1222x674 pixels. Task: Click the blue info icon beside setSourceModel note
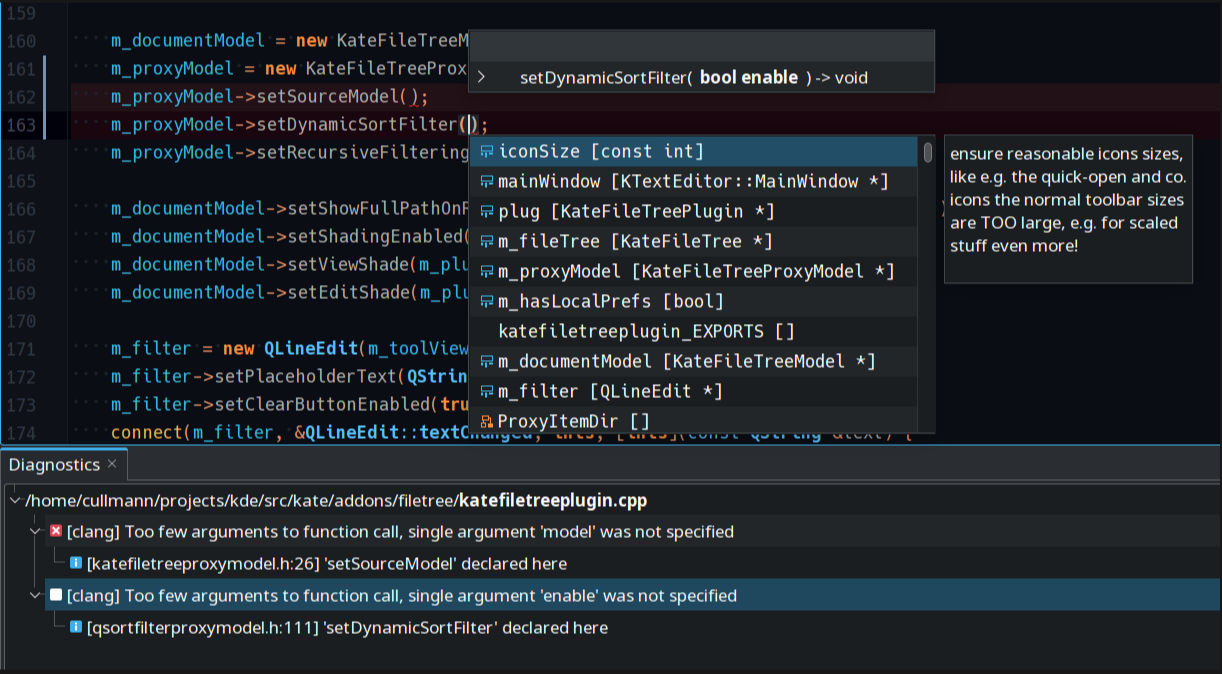[76, 564]
